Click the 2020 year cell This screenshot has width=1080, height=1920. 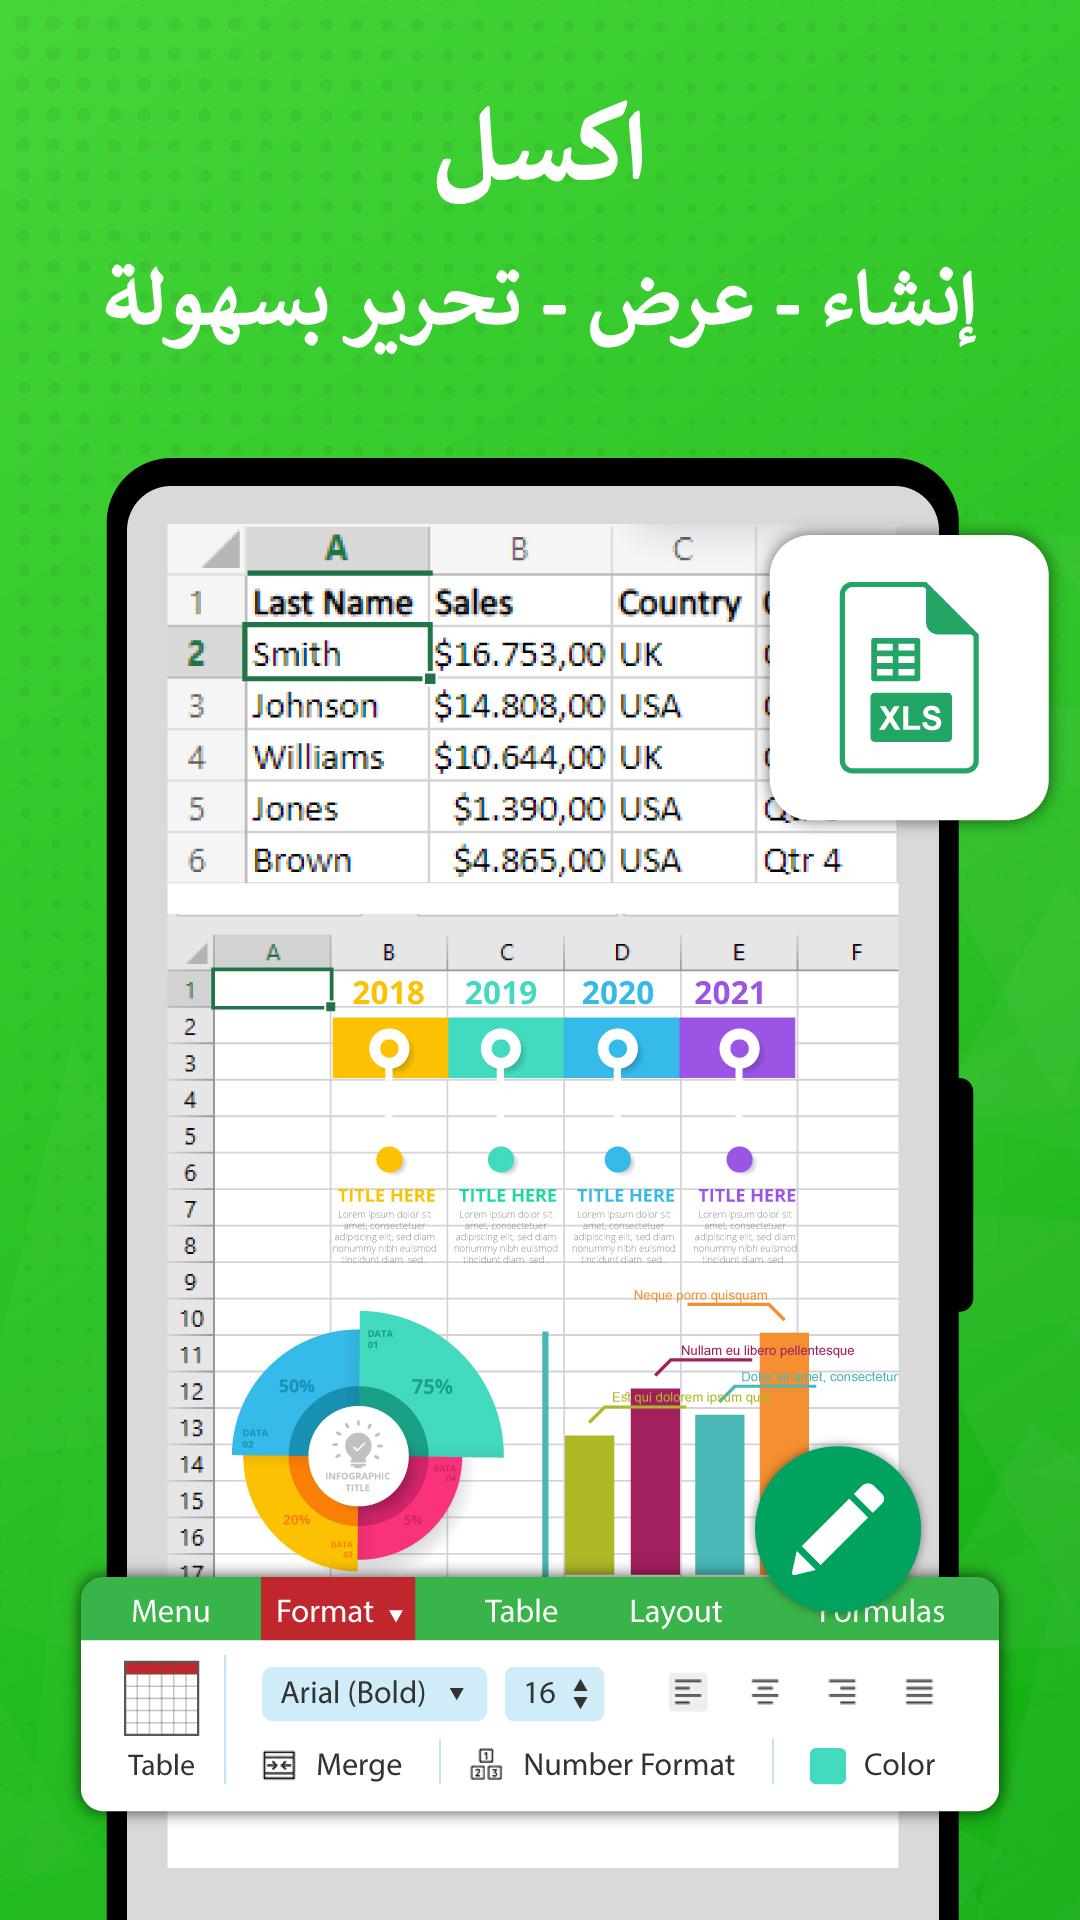tap(618, 992)
